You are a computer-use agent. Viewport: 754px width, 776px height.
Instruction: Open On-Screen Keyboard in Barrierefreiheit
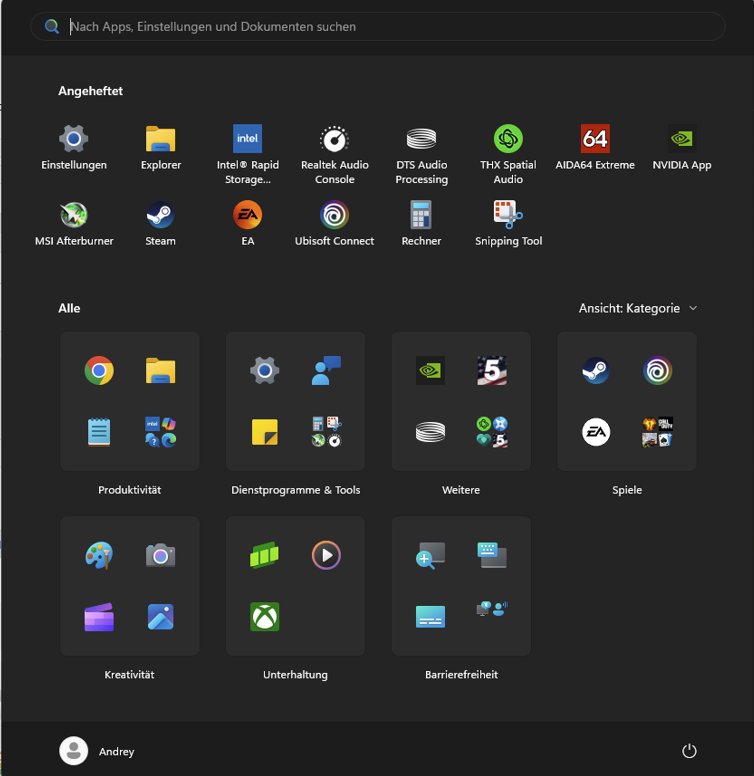coord(492,555)
